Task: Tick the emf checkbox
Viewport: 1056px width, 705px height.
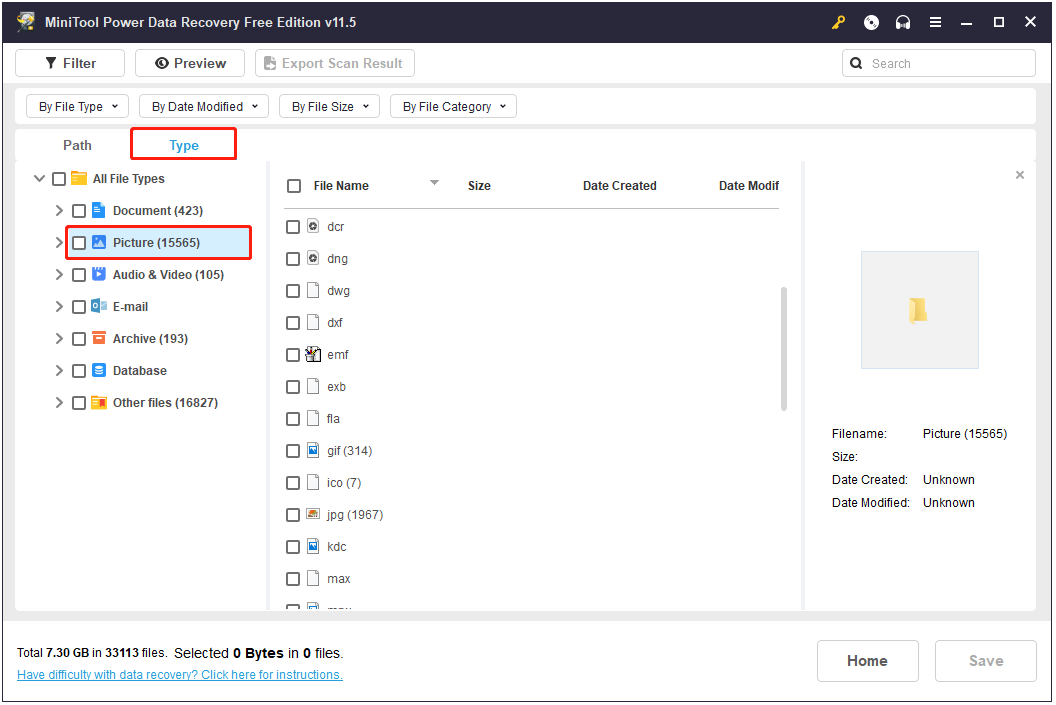Action: point(293,355)
